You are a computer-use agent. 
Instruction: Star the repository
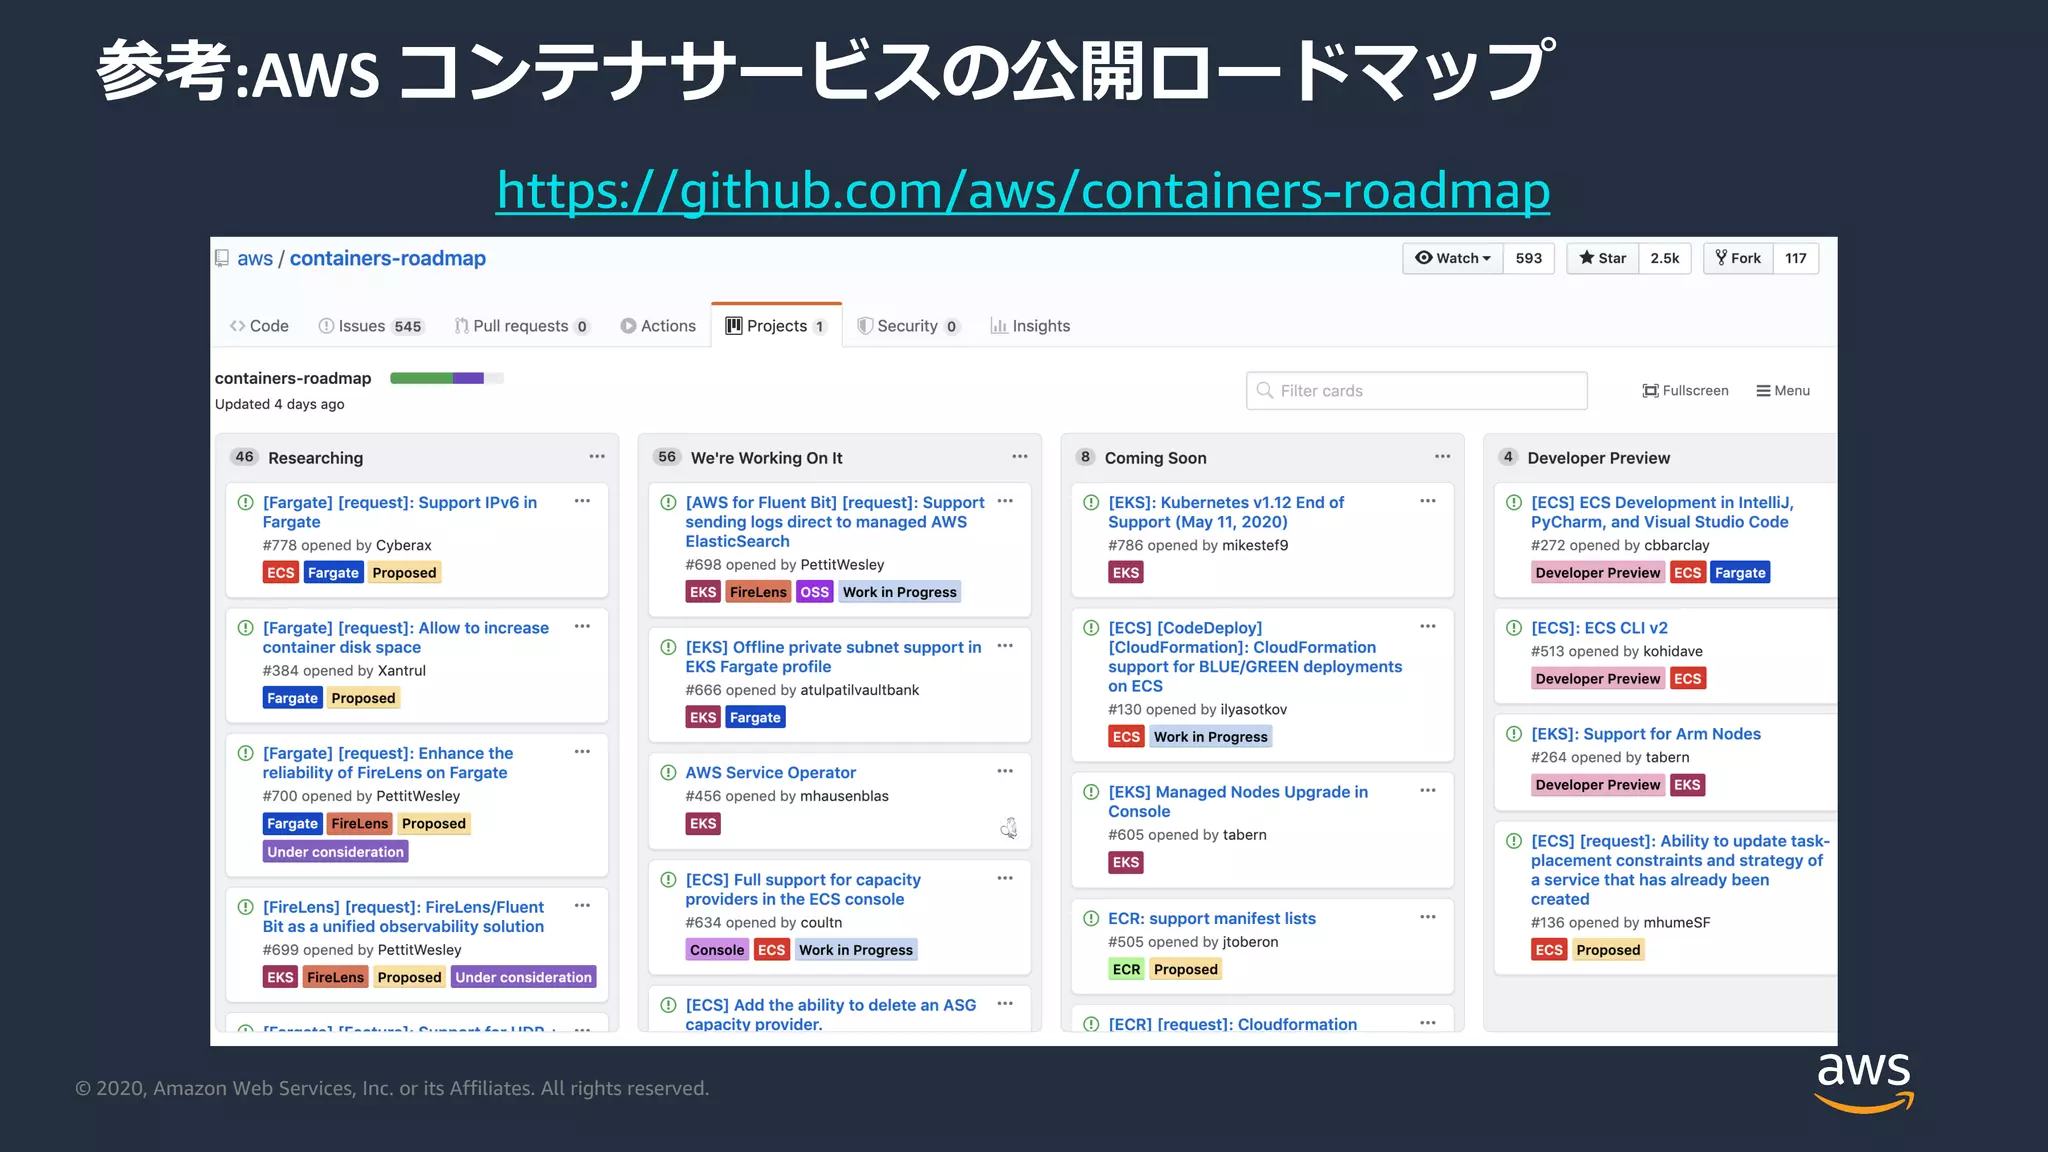coord(1603,258)
